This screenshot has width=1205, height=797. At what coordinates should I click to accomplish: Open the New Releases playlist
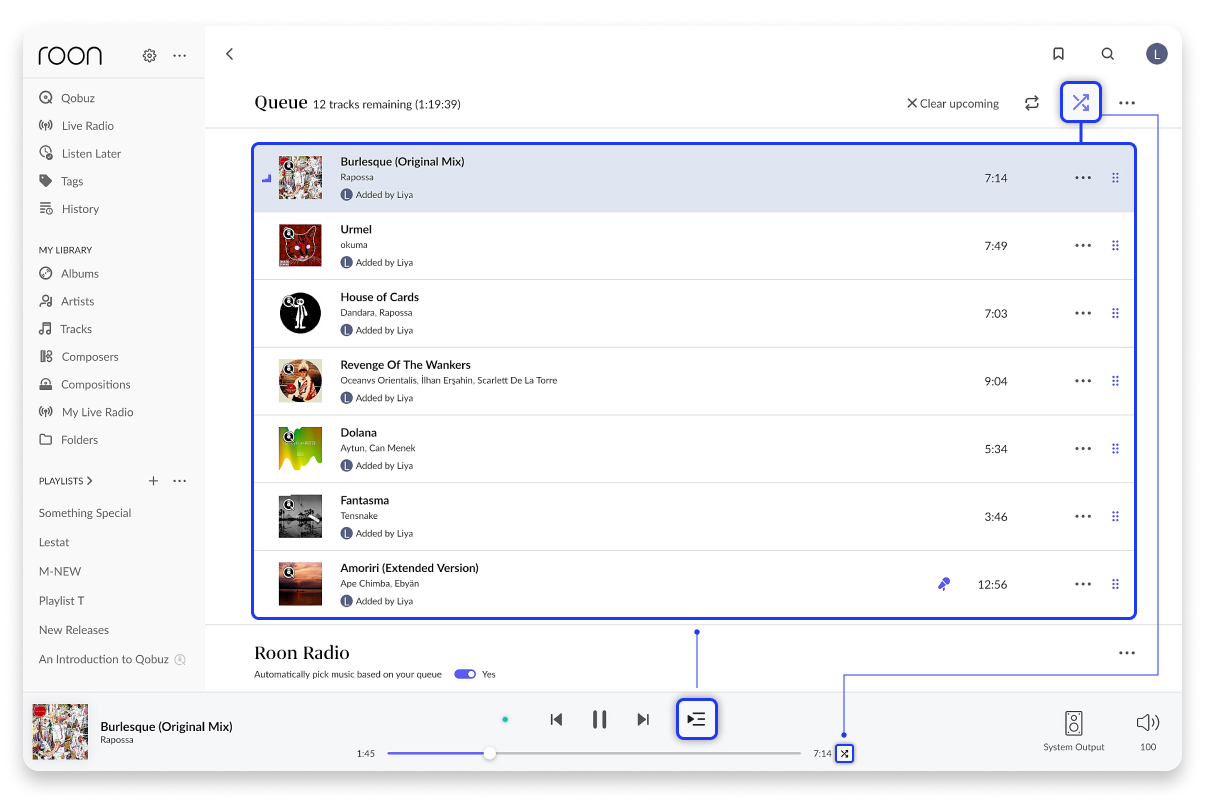74,630
